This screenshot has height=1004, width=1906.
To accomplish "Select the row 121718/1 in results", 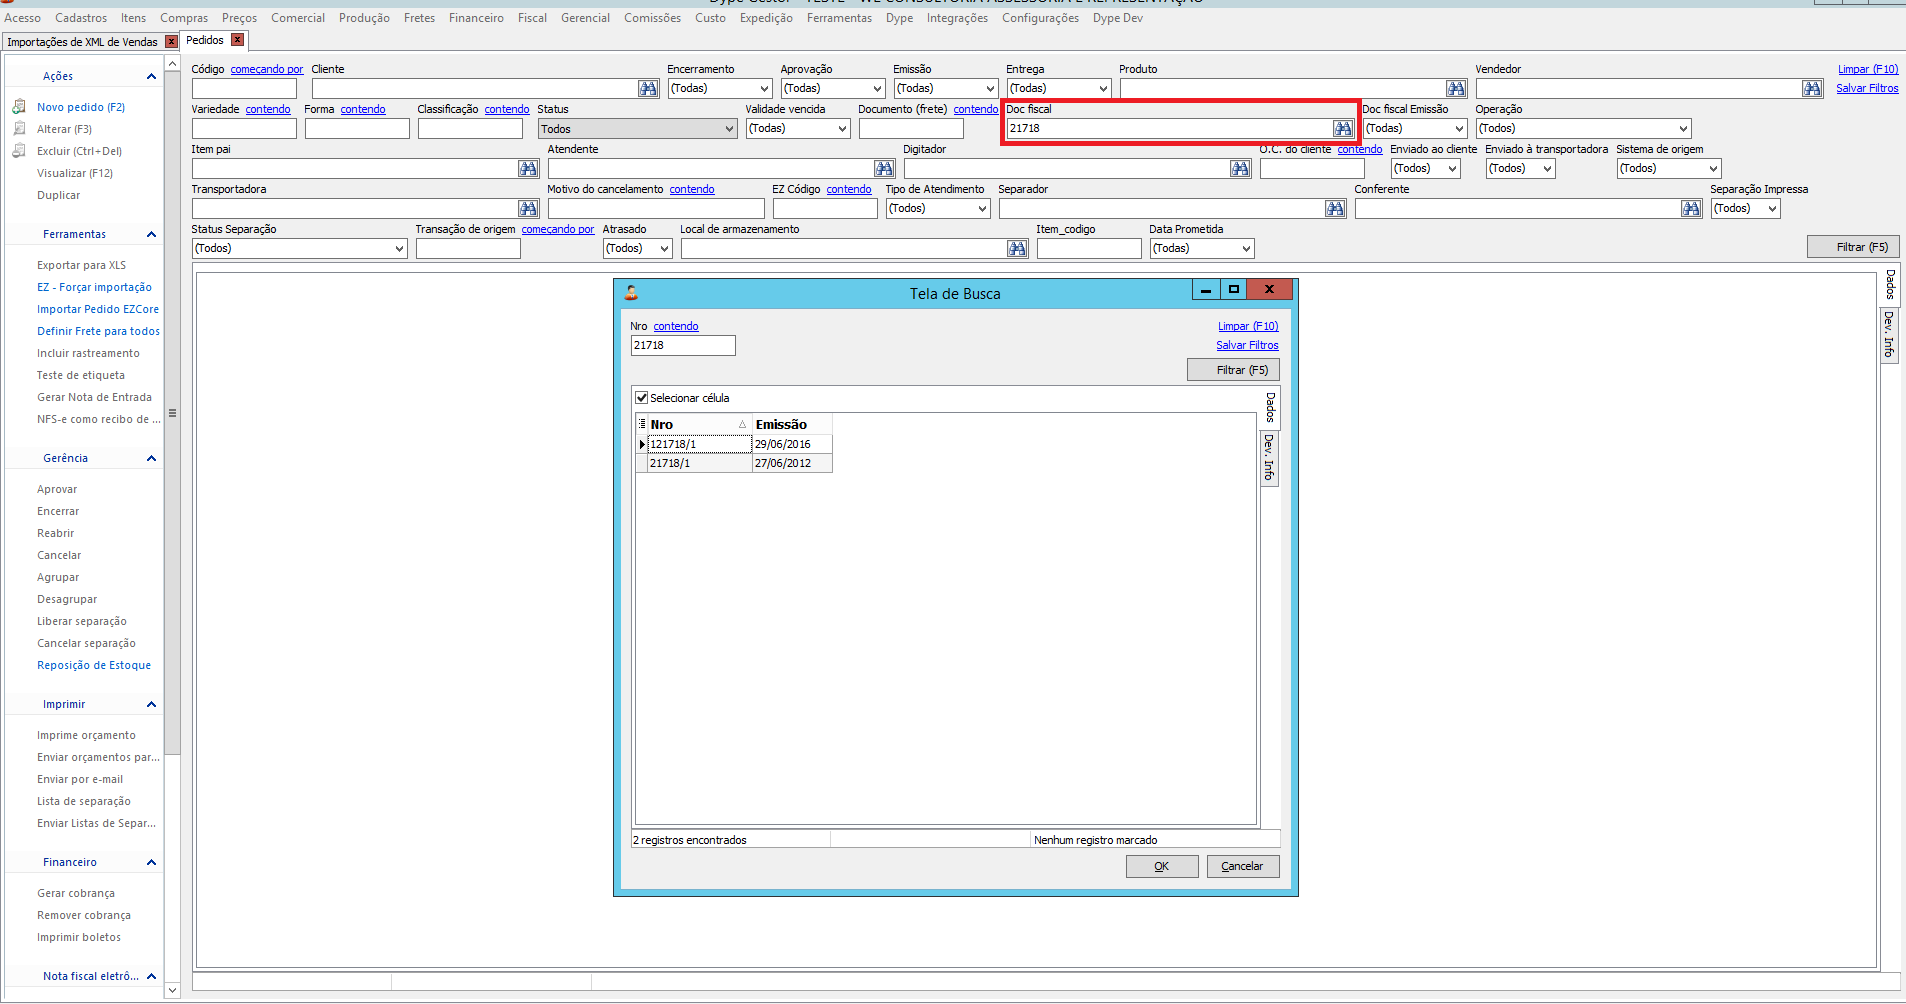I will click(734, 444).
